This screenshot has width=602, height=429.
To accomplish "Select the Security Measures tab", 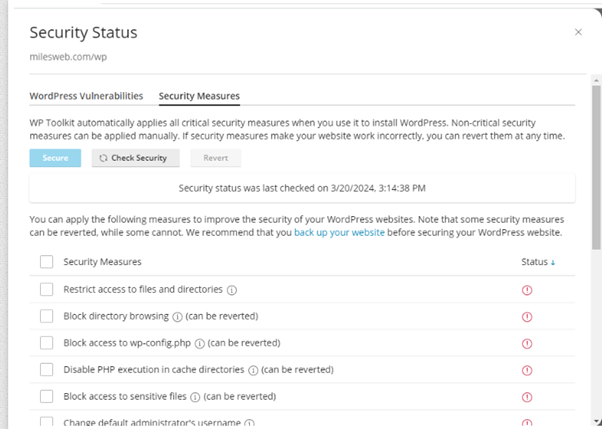I will pos(199,96).
